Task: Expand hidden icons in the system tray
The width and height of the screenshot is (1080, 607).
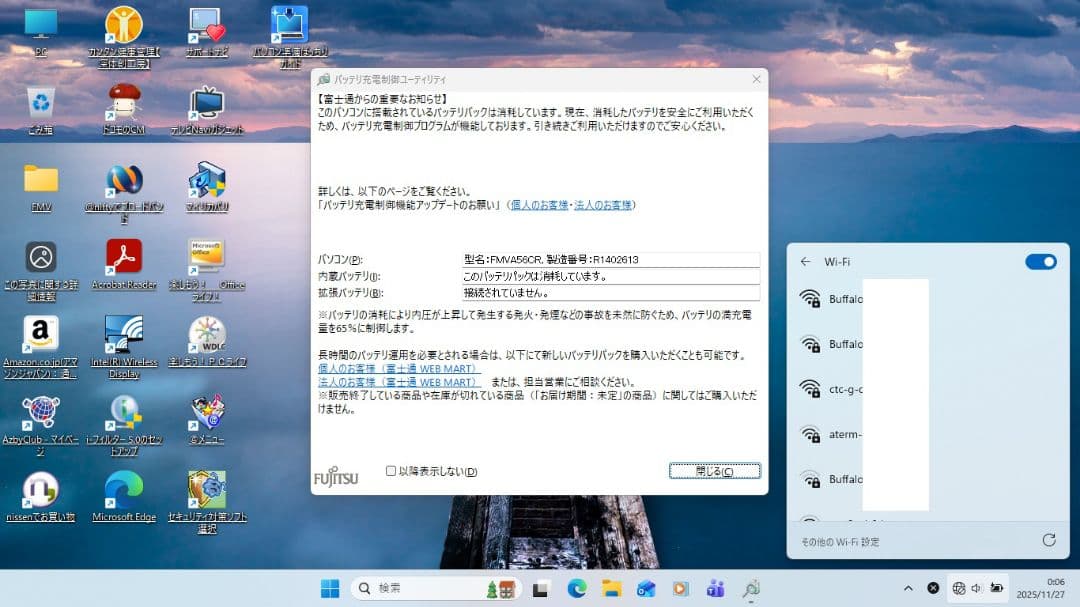Action: coord(908,588)
